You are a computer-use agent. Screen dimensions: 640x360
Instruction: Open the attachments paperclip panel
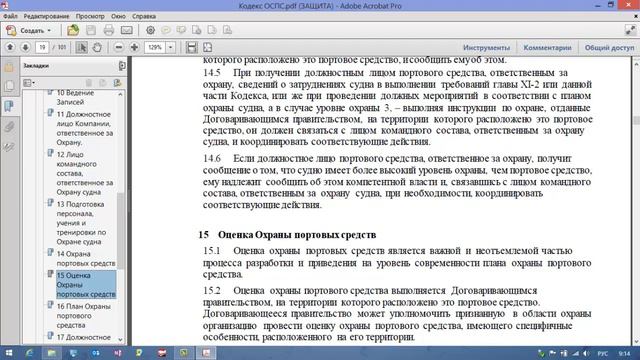tap(9, 127)
